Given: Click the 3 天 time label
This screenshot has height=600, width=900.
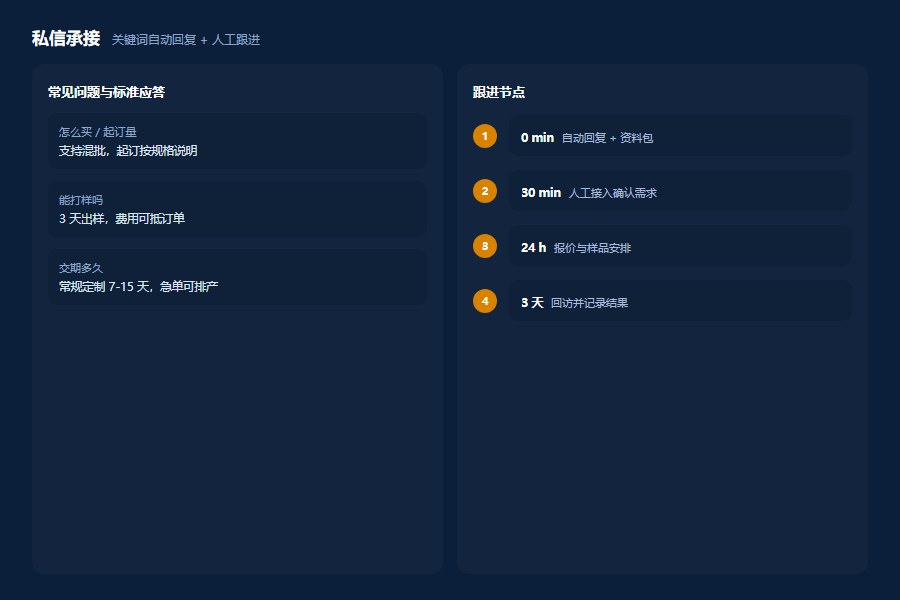Looking at the screenshot, I should point(532,303).
